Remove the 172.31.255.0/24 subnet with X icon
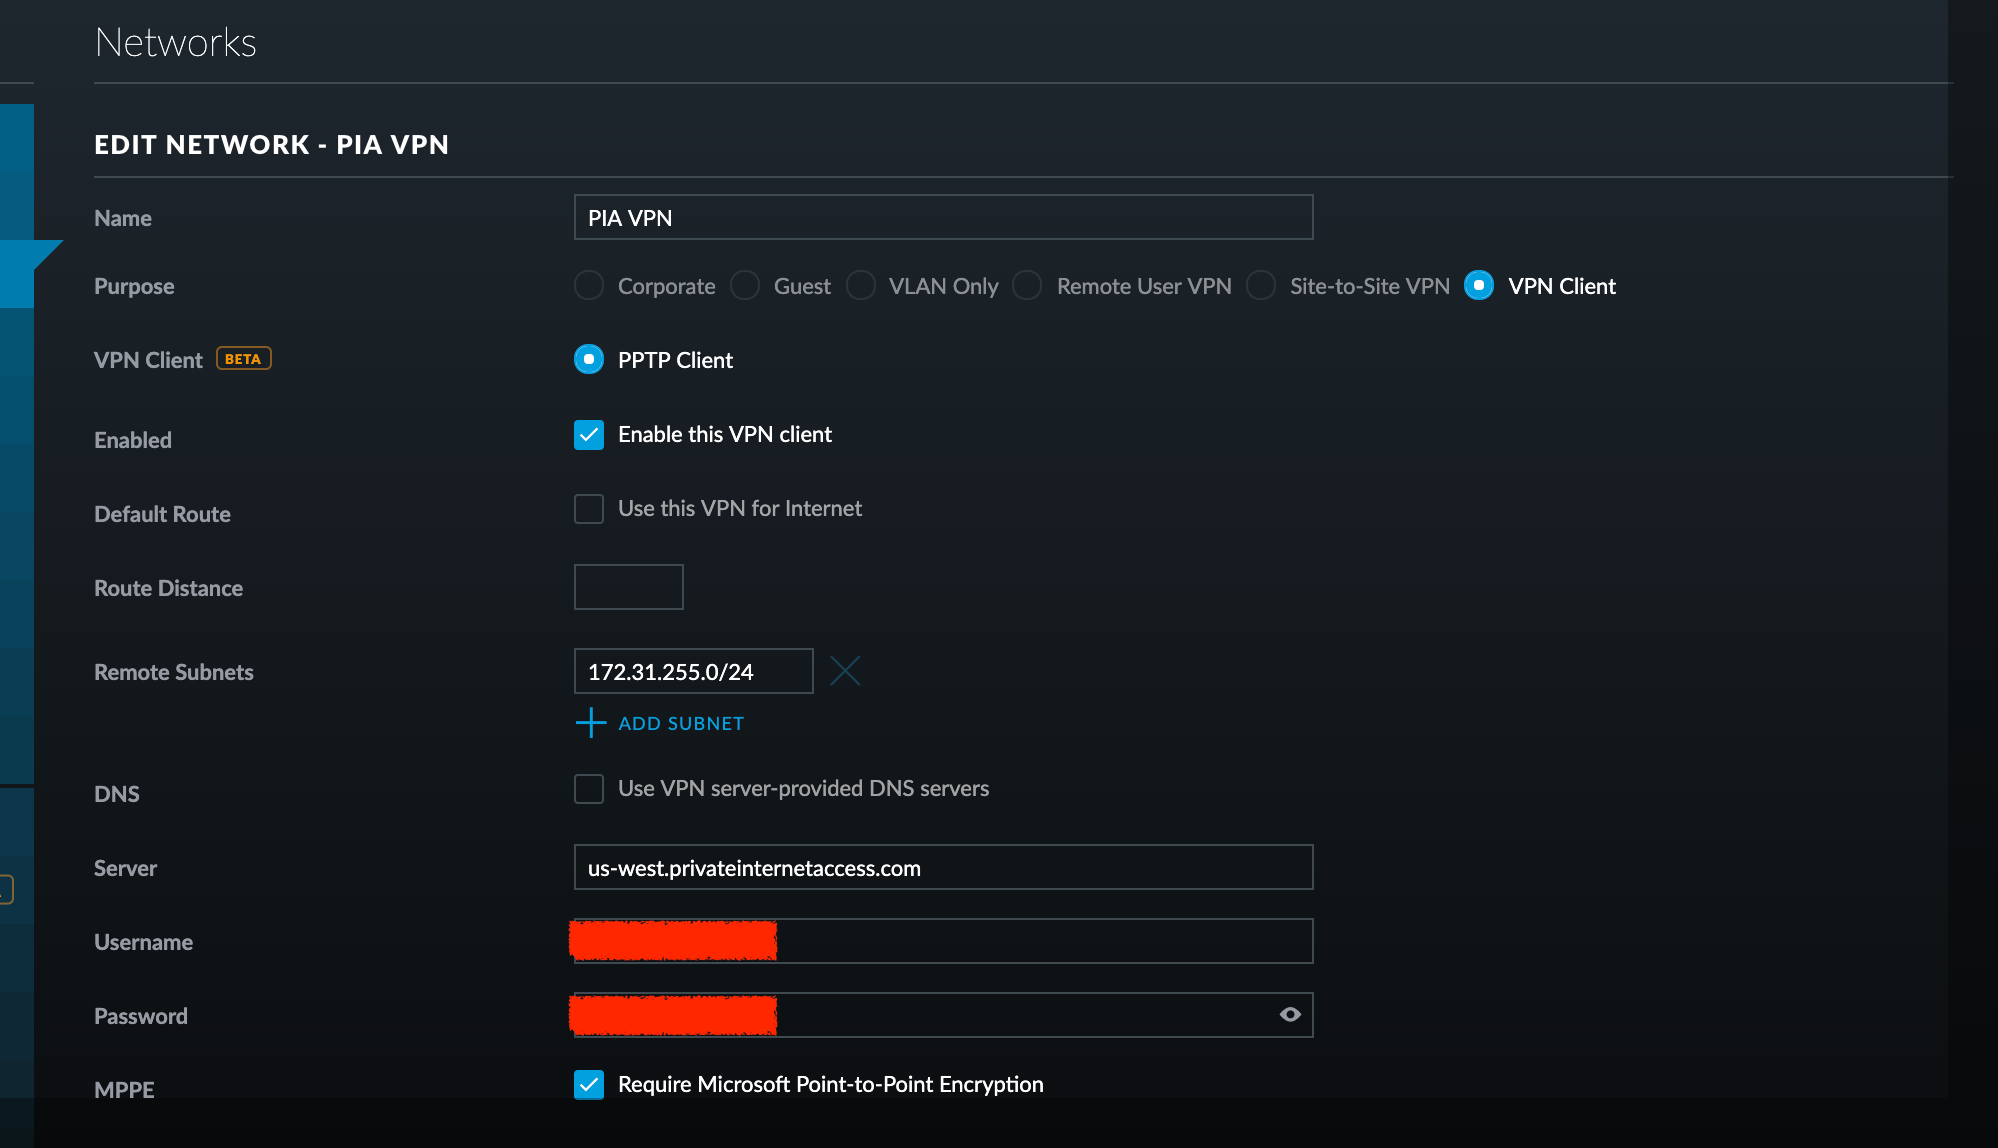This screenshot has width=1998, height=1148. 845,671
